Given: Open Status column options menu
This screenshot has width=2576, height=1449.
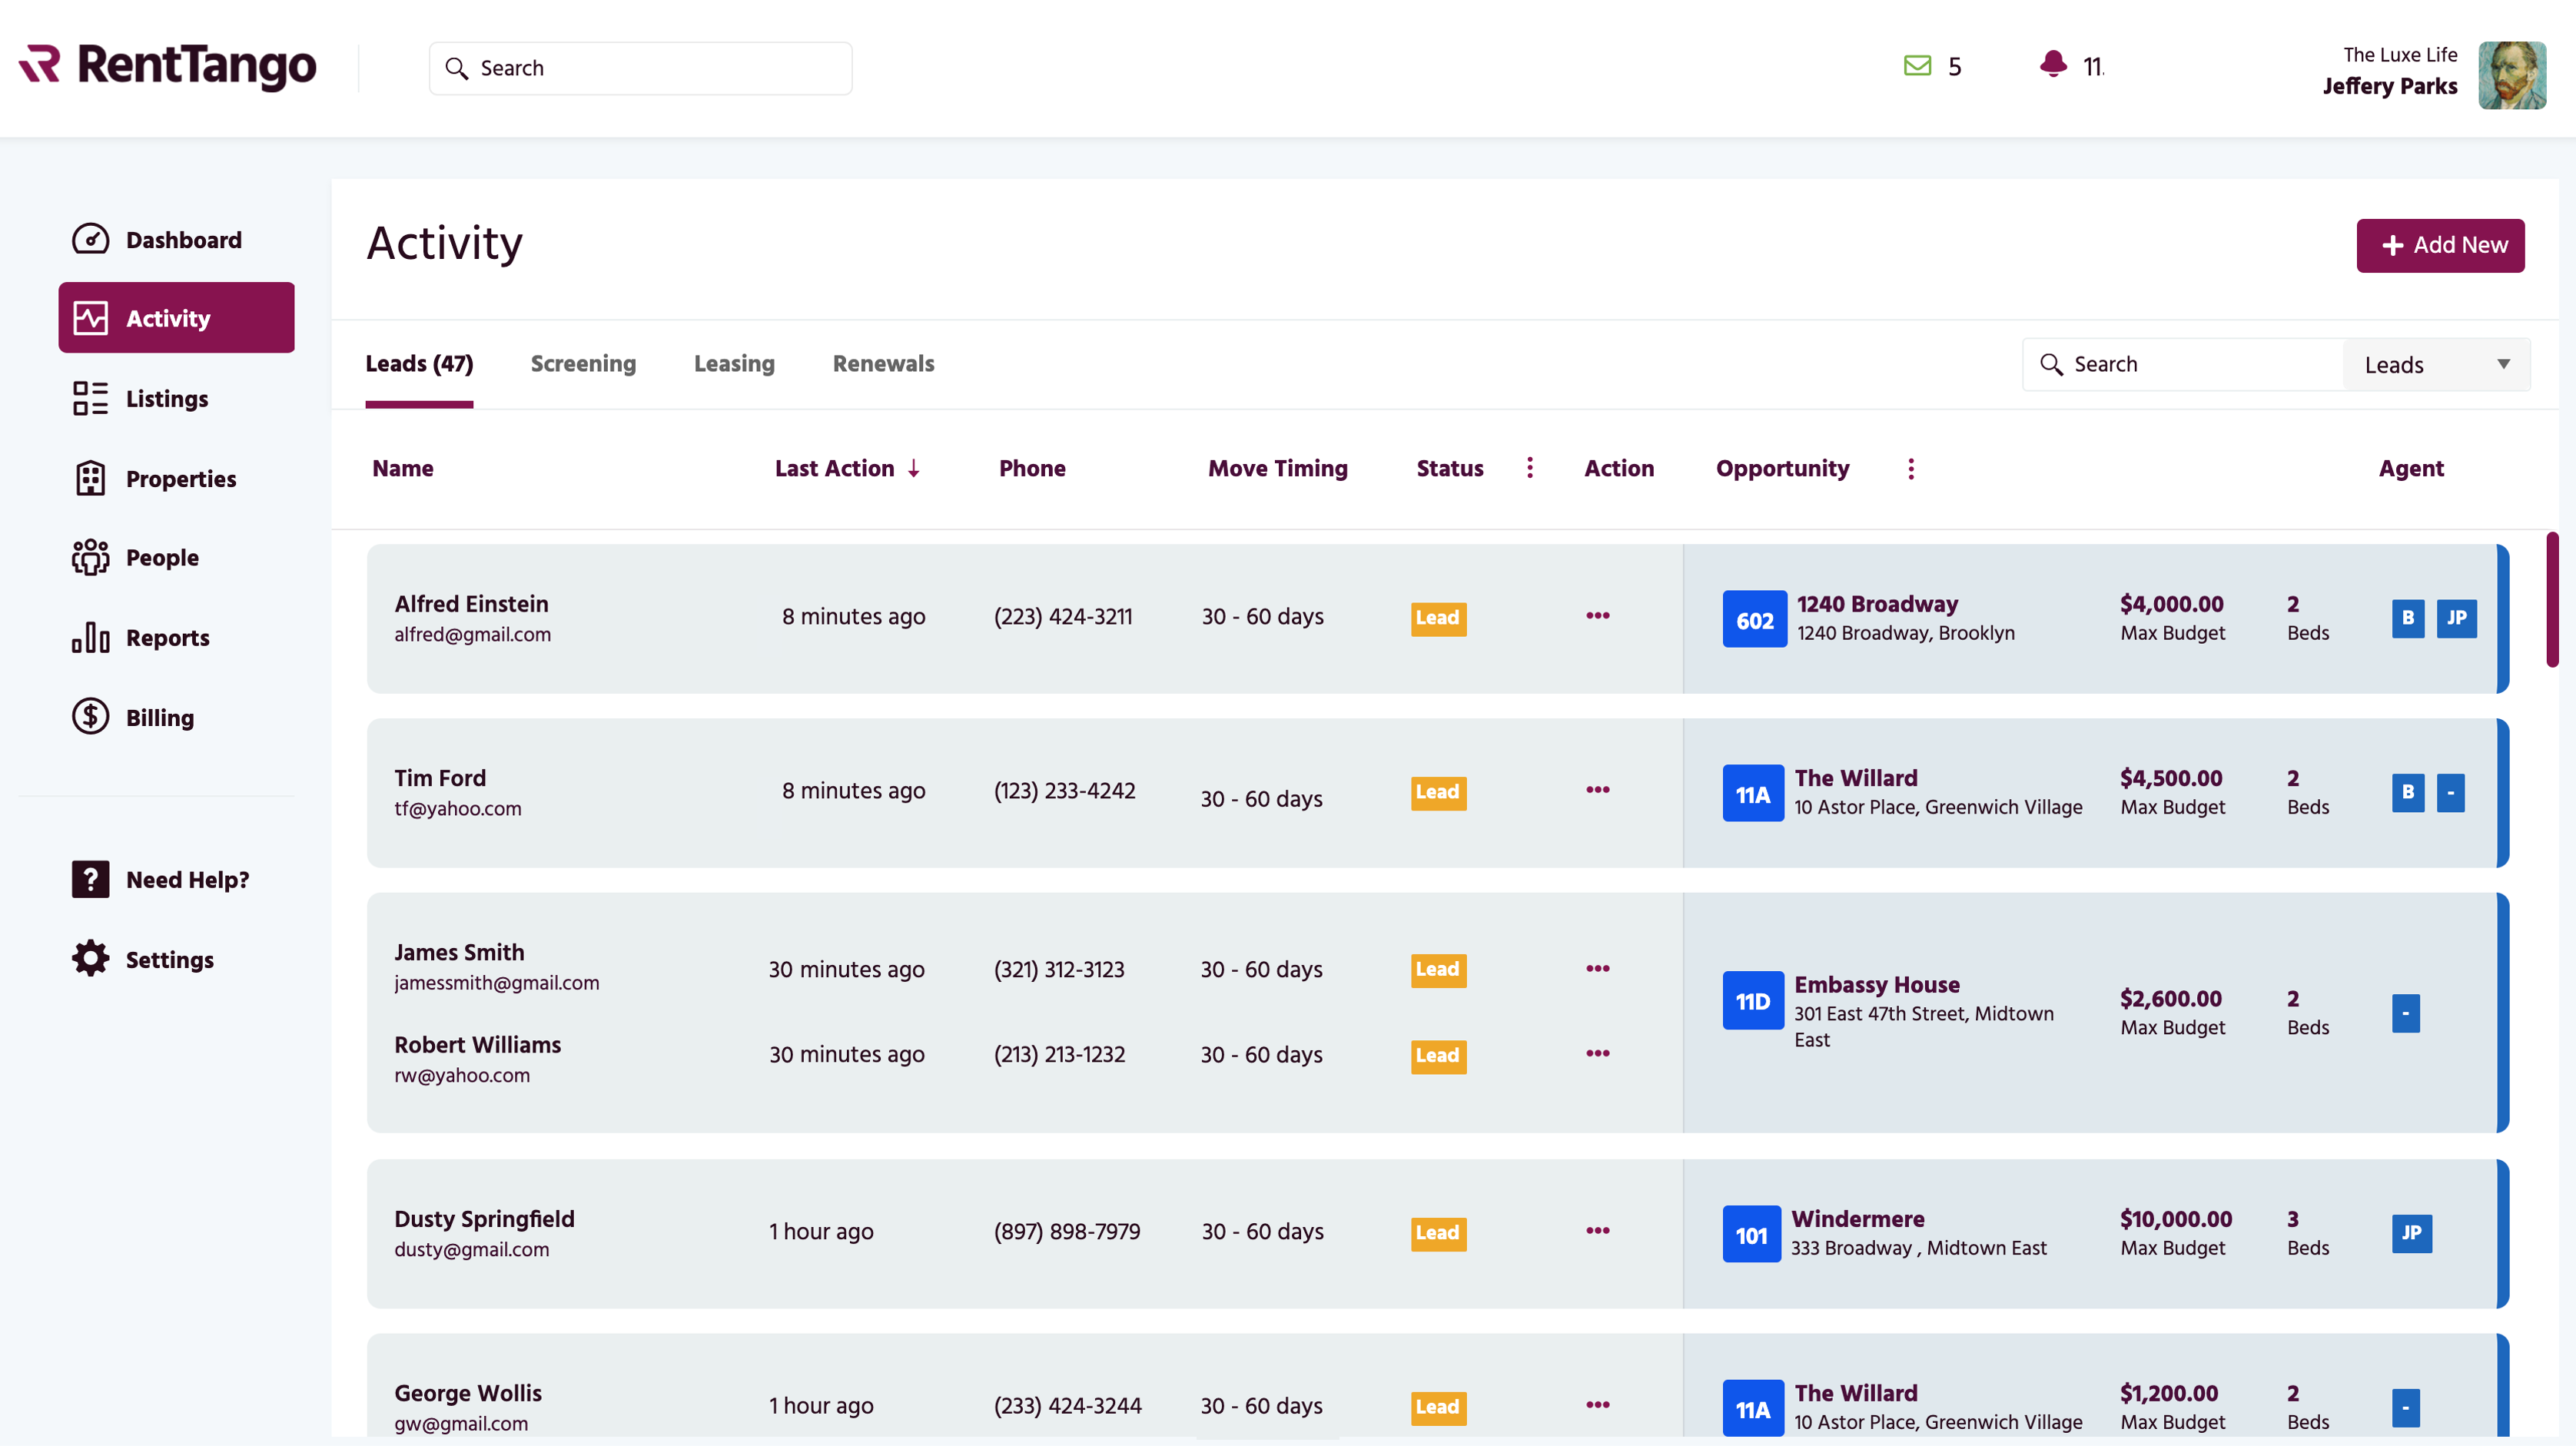Looking at the screenshot, I should 1530,468.
